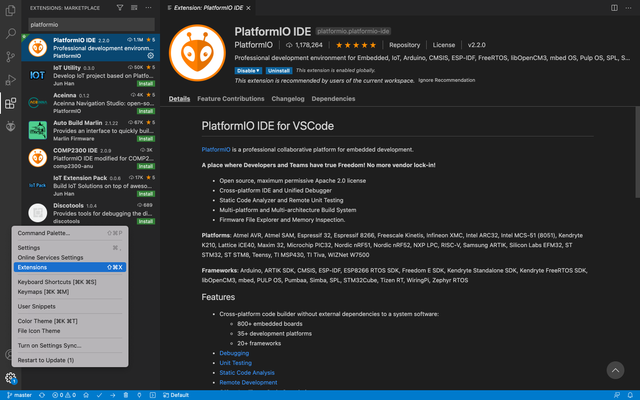Switch to the Dependencies tab
The width and height of the screenshot is (640, 400).
point(333,99)
